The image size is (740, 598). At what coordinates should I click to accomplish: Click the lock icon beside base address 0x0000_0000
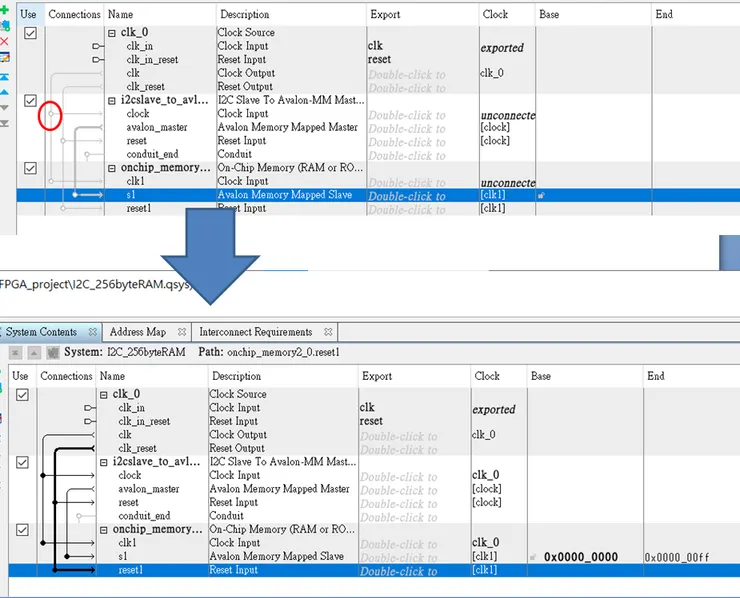point(533,557)
